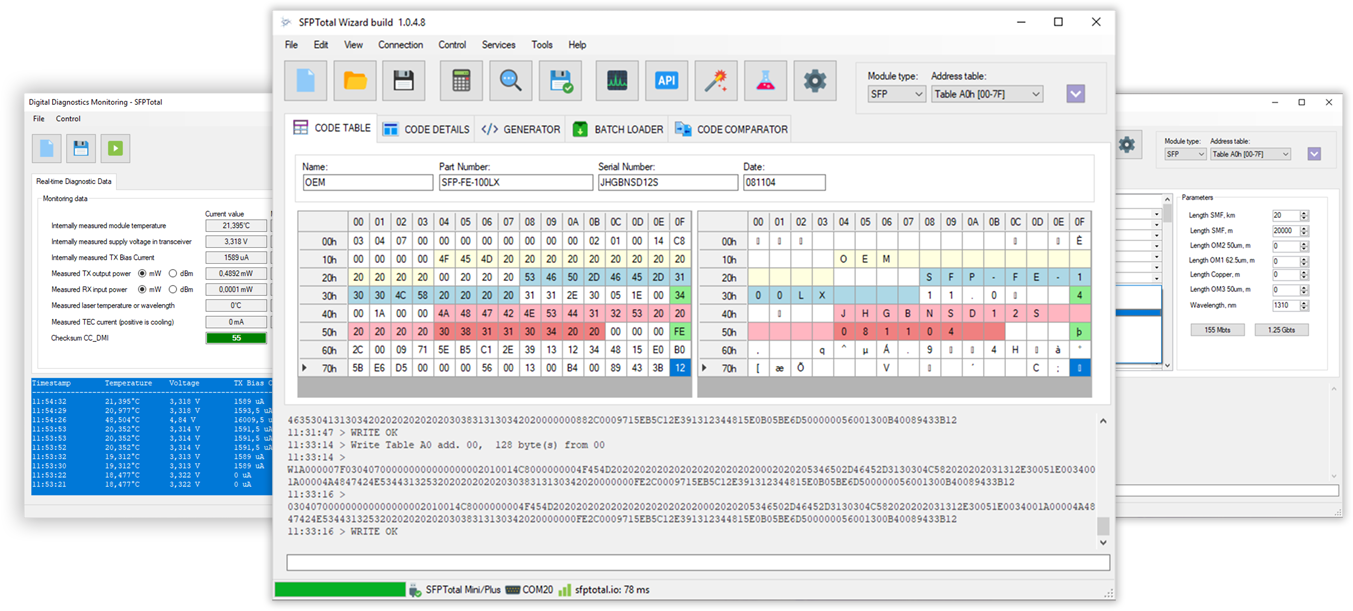The height and width of the screenshot is (611, 1353).
Task: Click the magic wand wizard icon
Action: [x=716, y=82]
